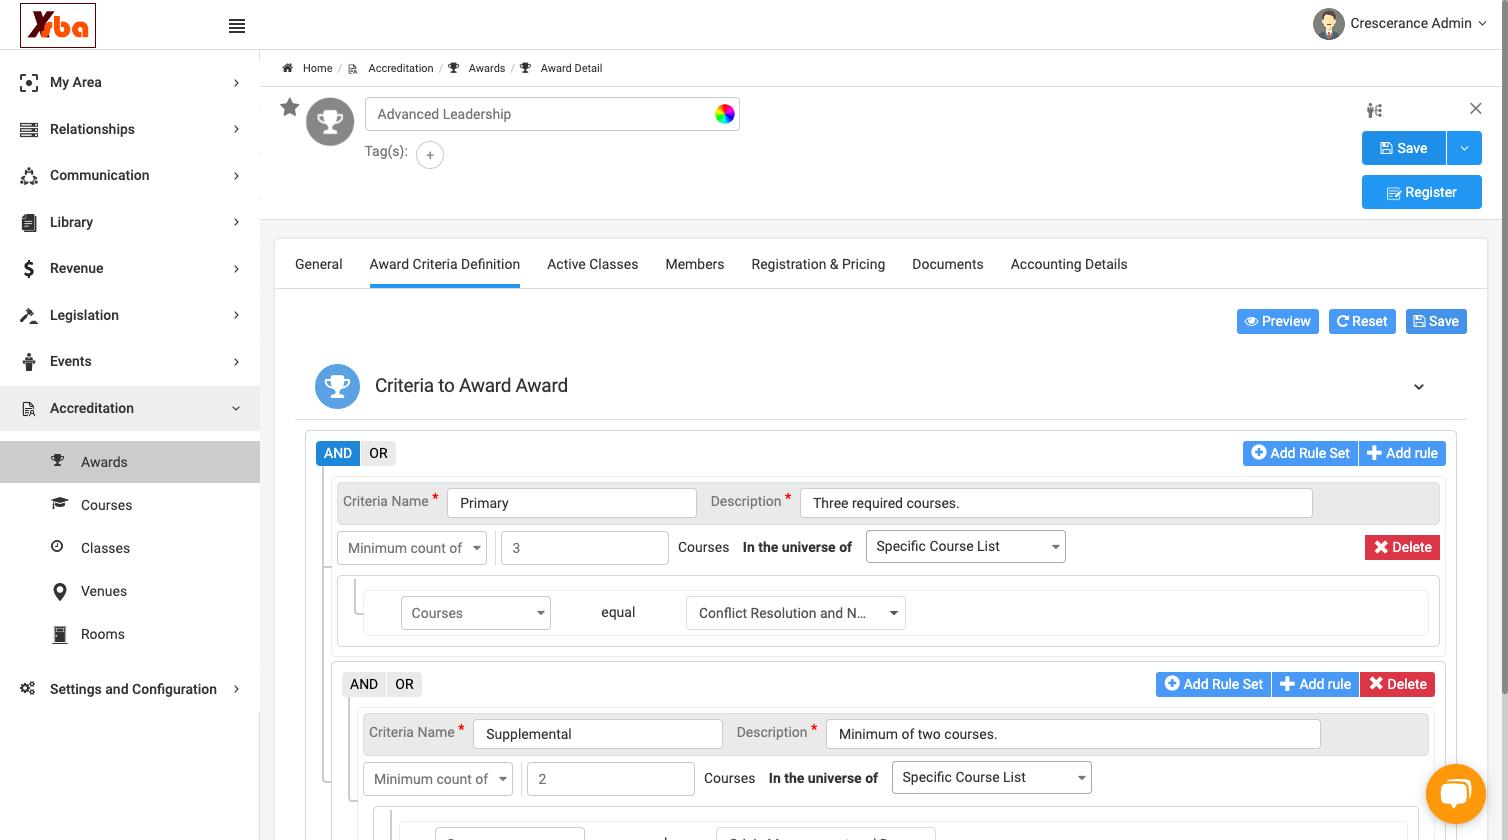
Task: Open the chat support bubble
Action: click(1456, 794)
